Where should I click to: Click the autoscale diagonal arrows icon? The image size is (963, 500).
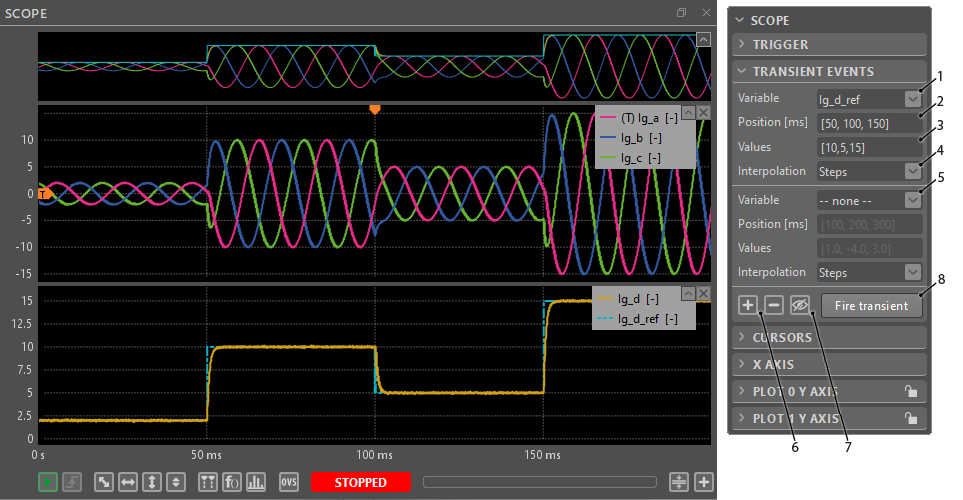(x=104, y=482)
